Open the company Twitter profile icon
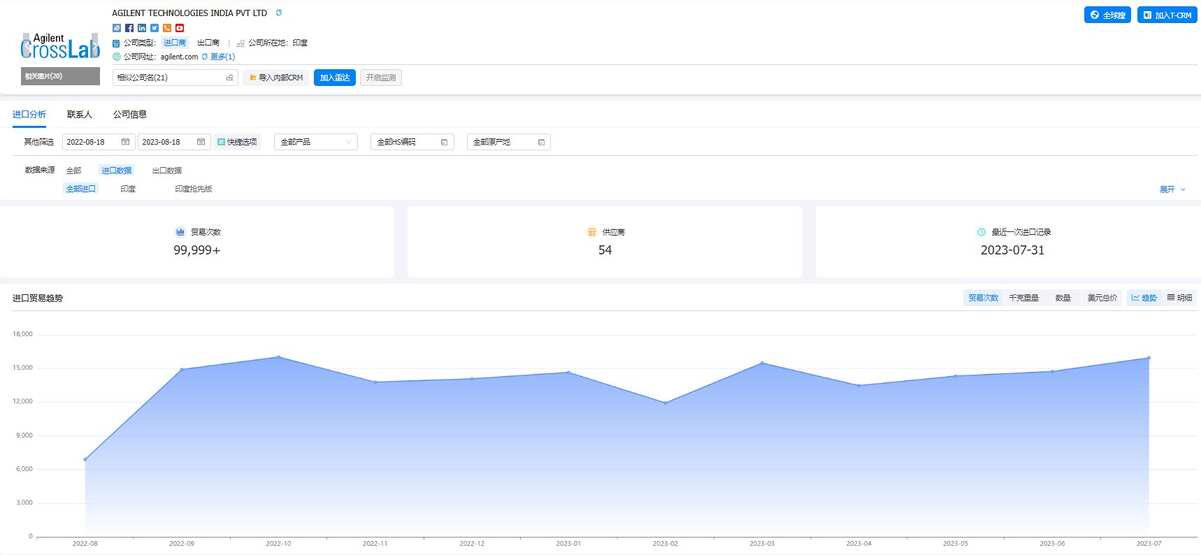The image size is (1201, 555). point(154,28)
